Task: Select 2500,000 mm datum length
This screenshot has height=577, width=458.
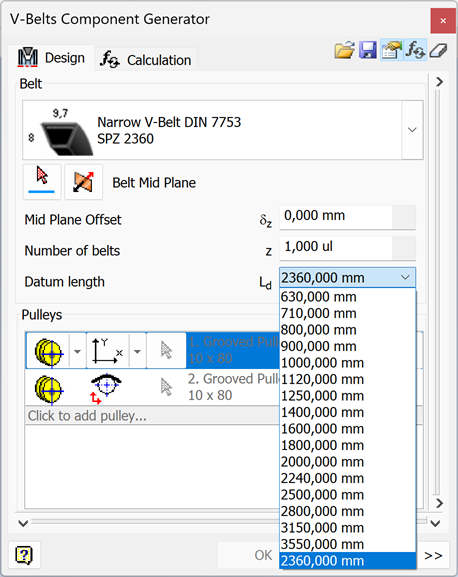Action: click(x=348, y=495)
